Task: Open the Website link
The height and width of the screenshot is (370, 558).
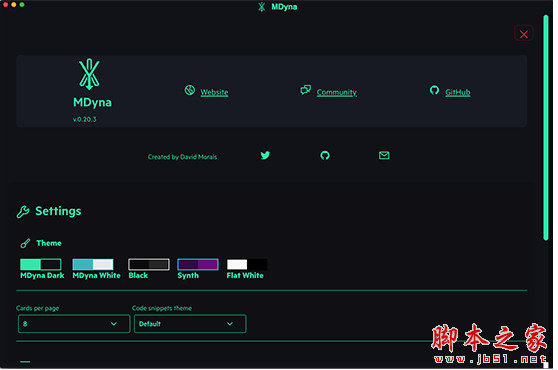Action: (214, 92)
